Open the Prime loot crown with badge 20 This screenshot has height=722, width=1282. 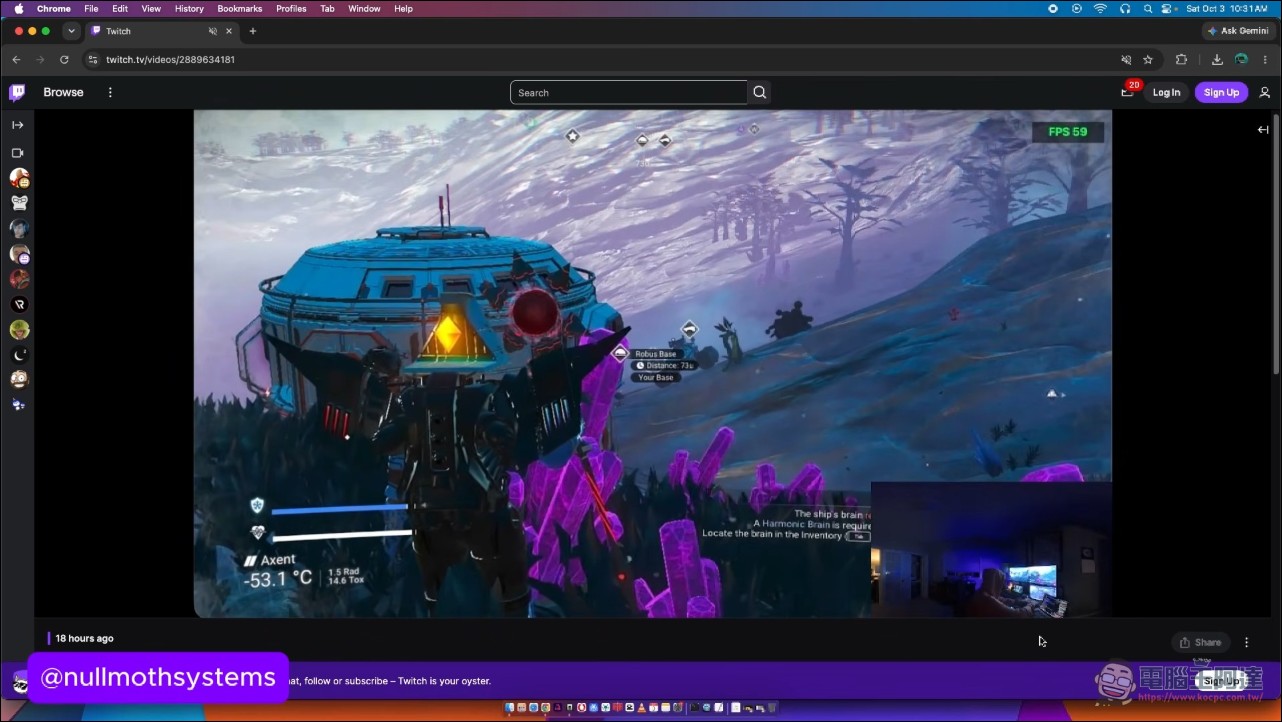coord(1127,92)
